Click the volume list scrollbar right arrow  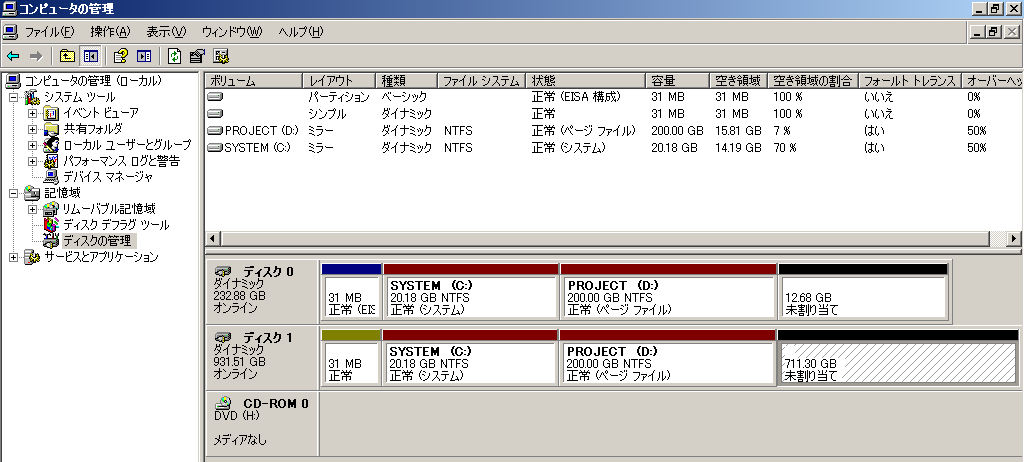coord(1015,238)
